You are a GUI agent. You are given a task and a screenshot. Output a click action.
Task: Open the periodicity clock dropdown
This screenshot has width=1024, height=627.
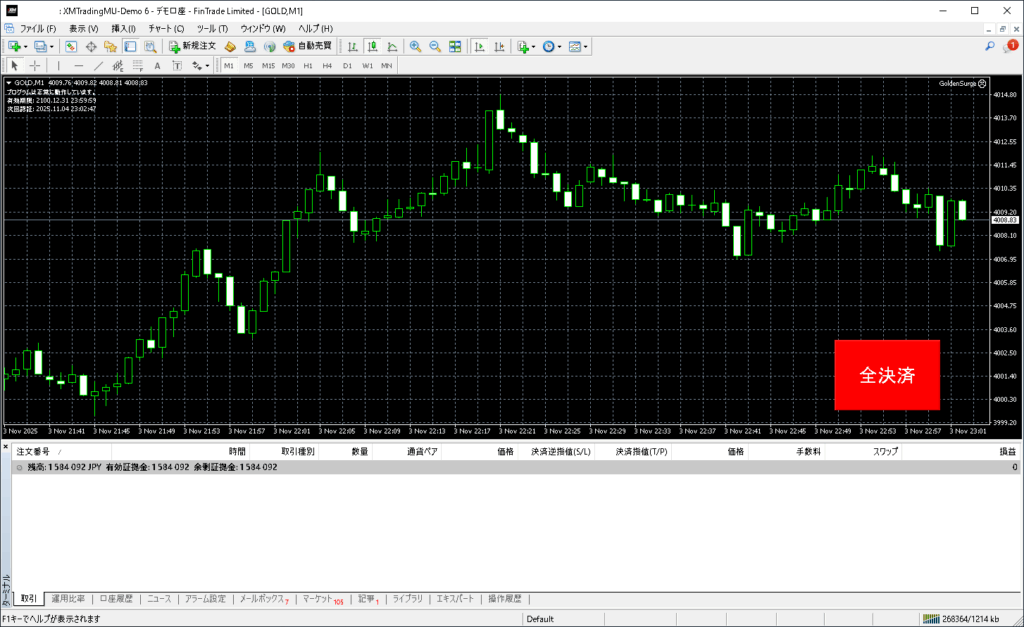(x=561, y=46)
